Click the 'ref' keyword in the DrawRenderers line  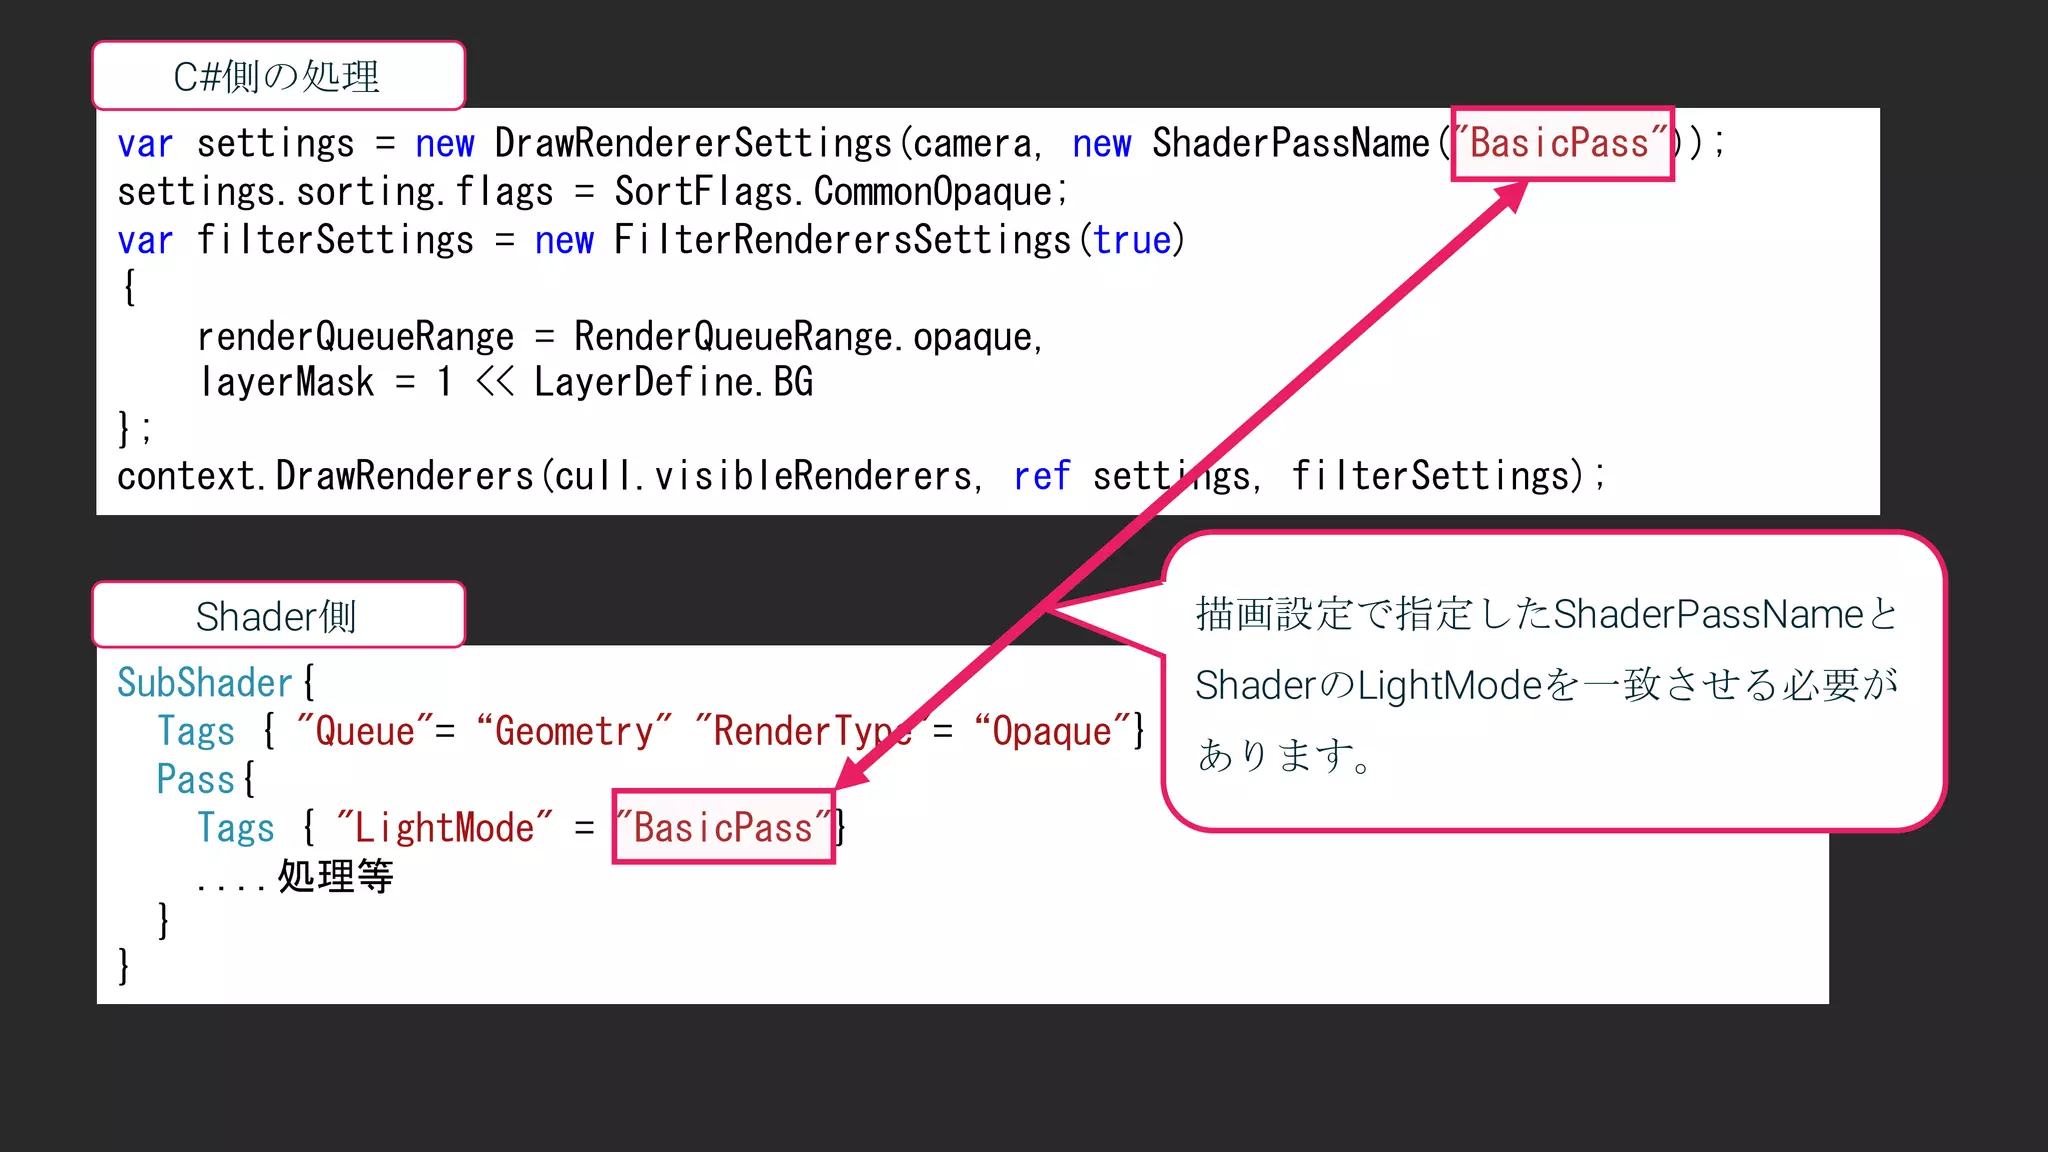[x=1041, y=476]
